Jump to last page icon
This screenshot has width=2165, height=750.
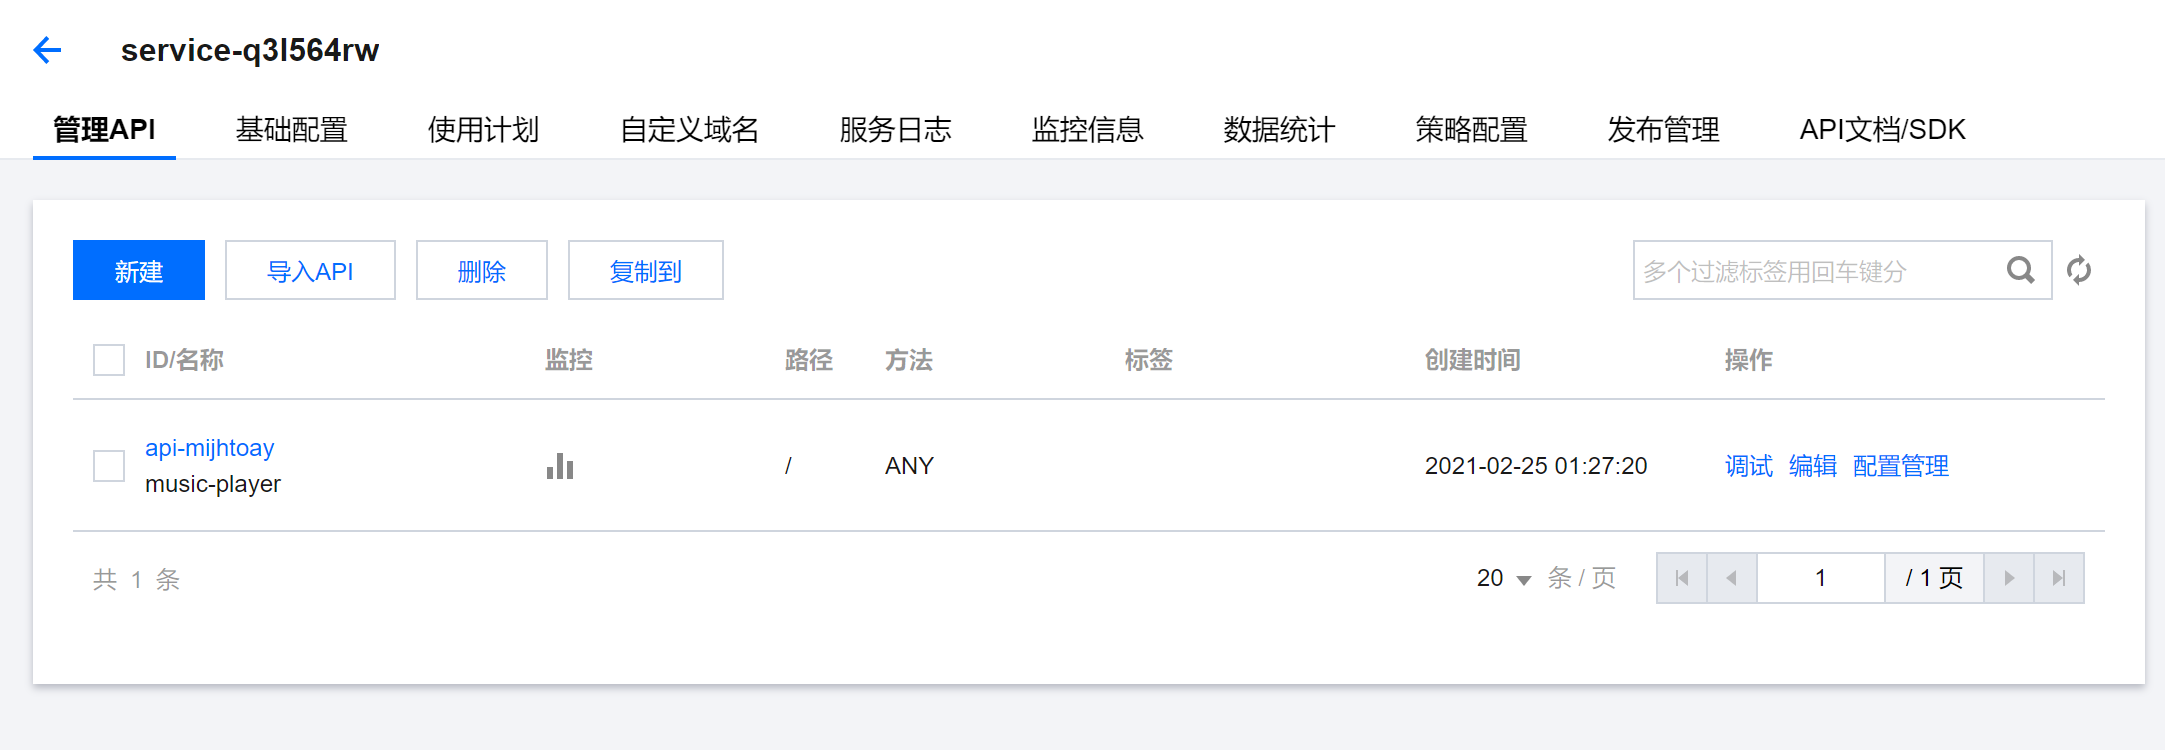pos(2059,578)
